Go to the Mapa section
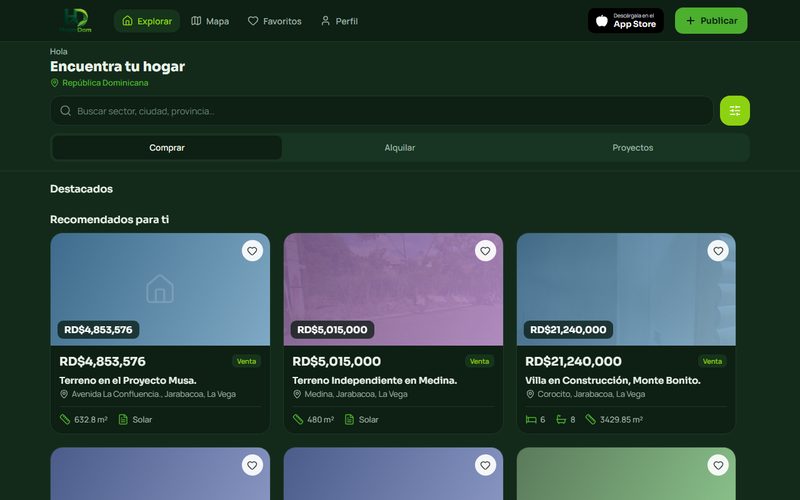Image resolution: width=800 pixels, height=500 pixels. tap(210, 21)
